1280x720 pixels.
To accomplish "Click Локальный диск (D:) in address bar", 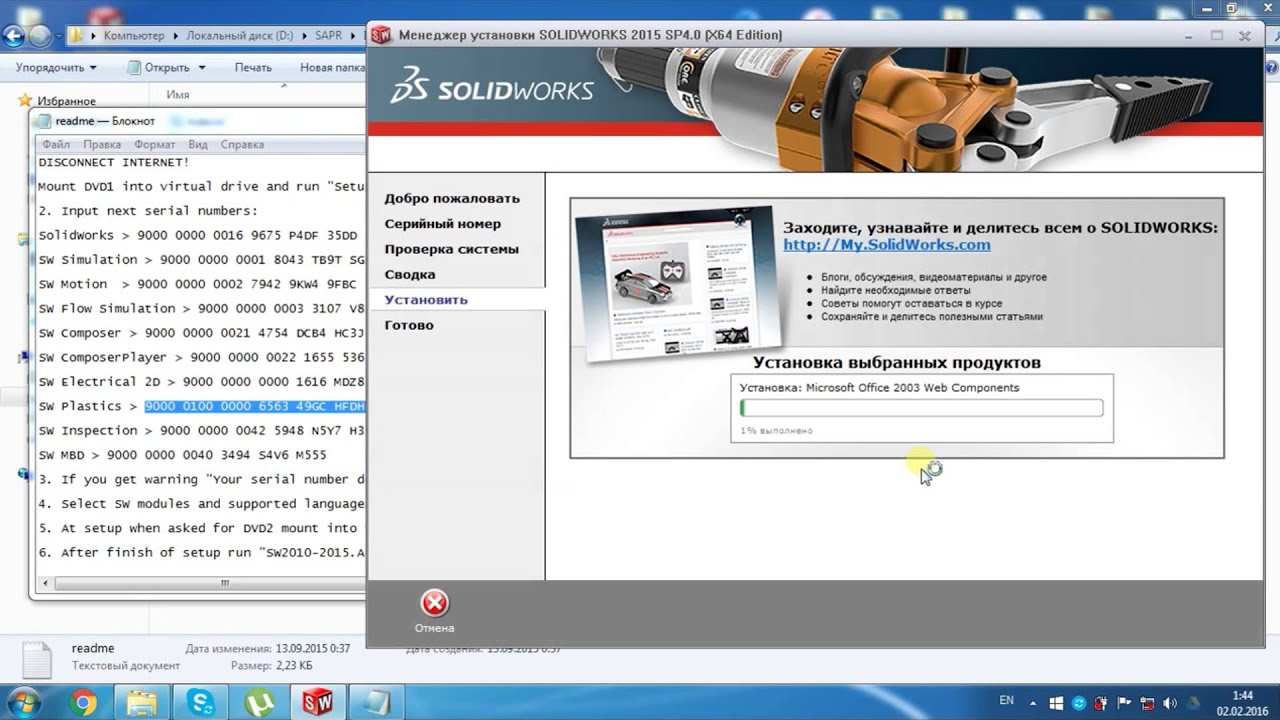I will pos(240,36).
